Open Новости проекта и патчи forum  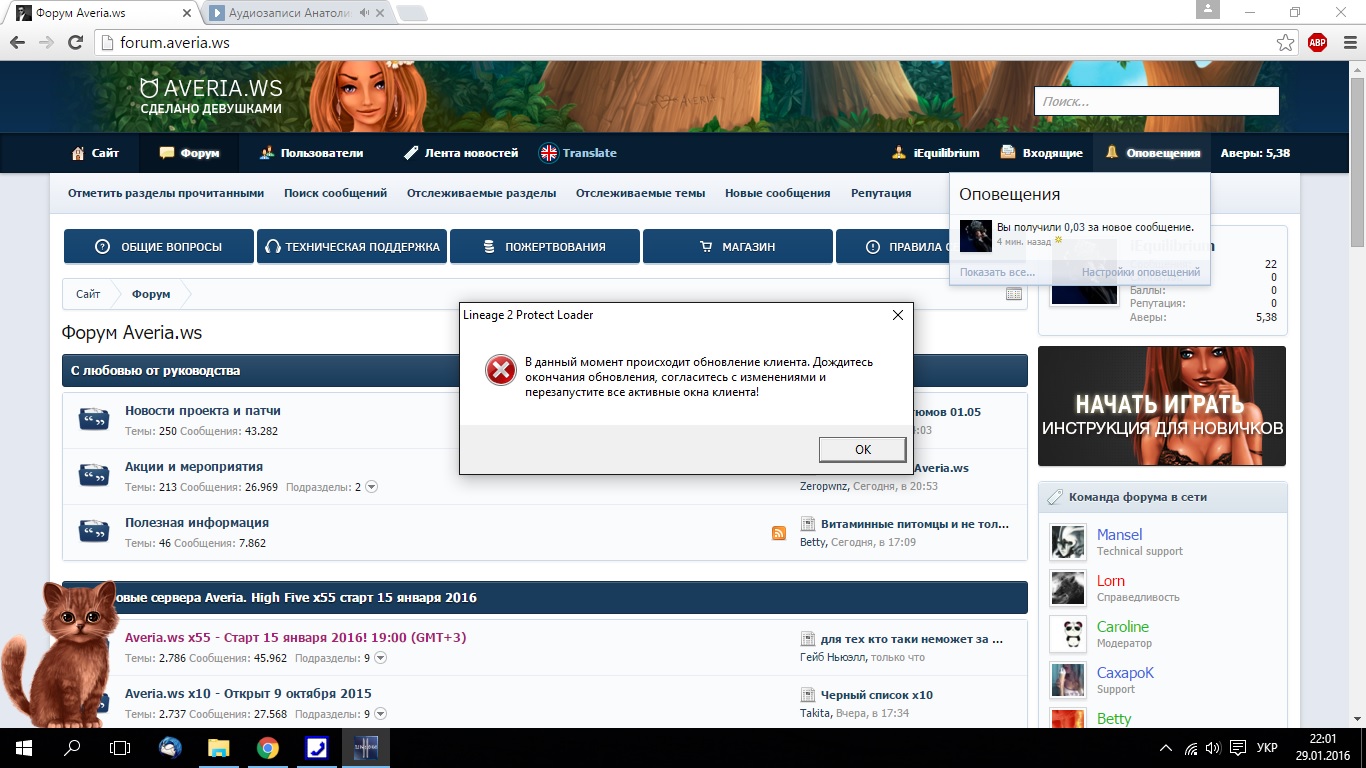coord(203,411)
